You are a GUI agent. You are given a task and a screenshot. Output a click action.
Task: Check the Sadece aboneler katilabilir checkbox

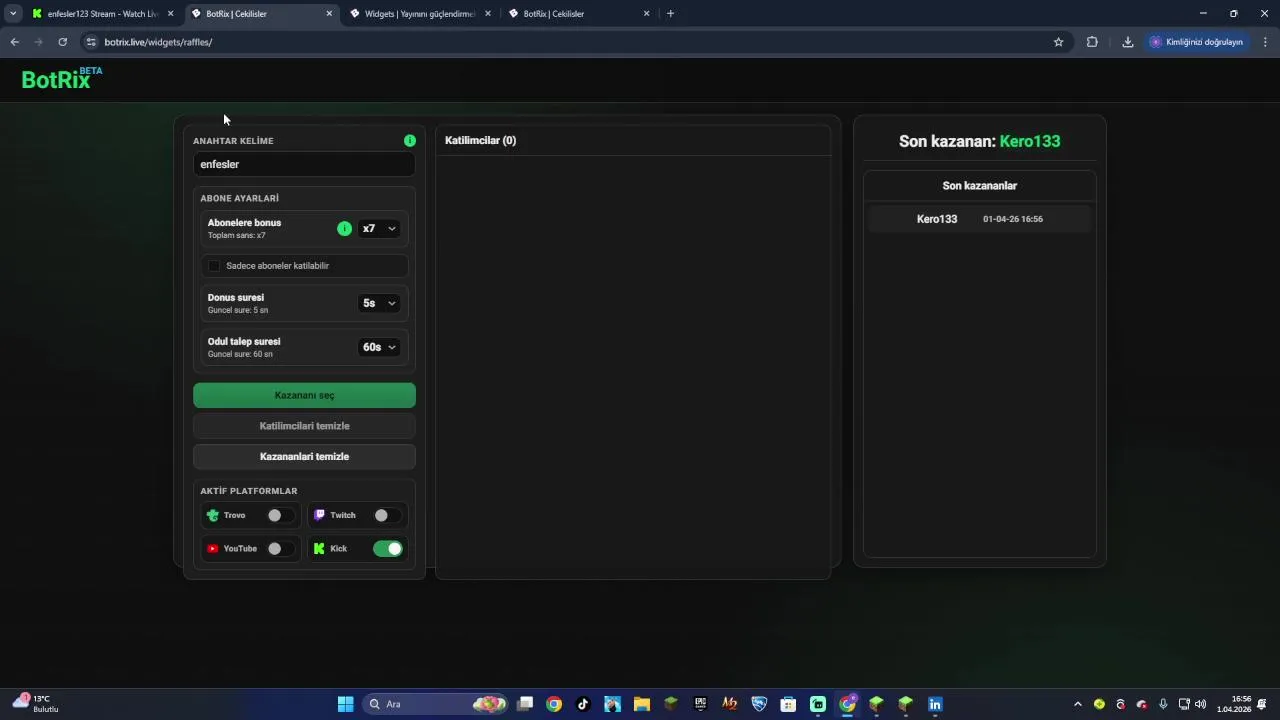point(214,266)
